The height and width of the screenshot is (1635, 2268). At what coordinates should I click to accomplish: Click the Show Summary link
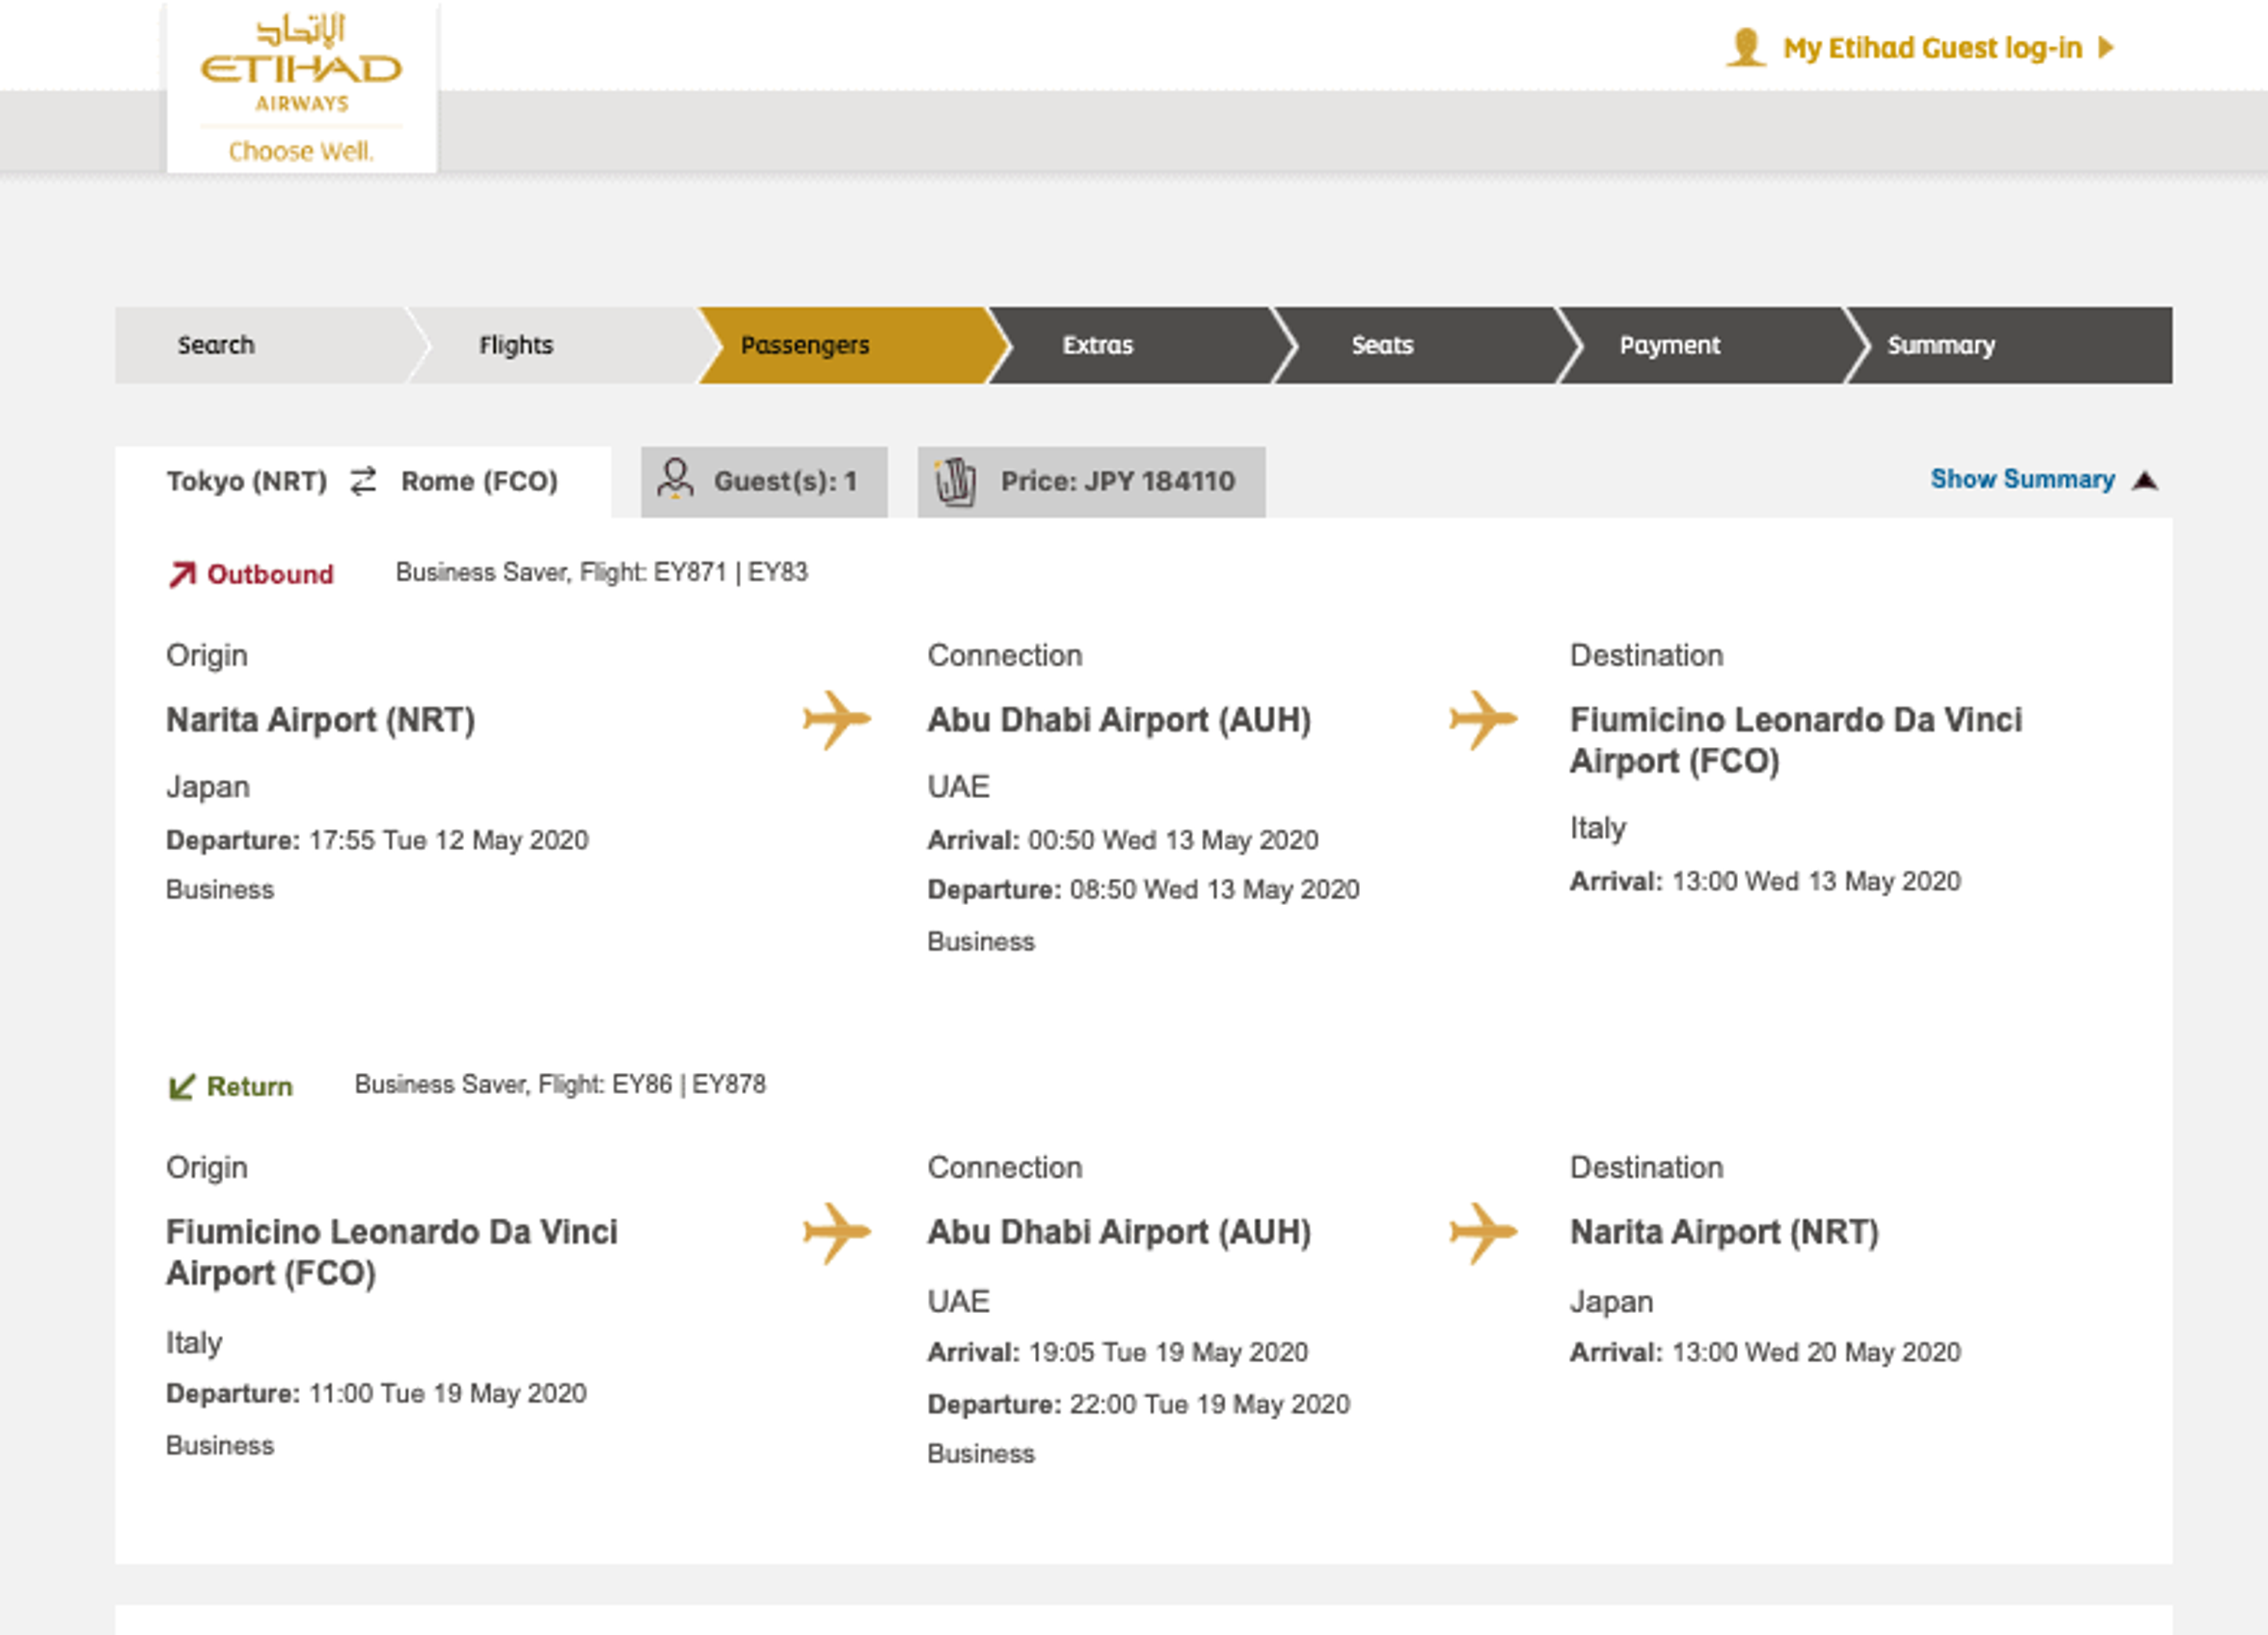pos(2021,479)
